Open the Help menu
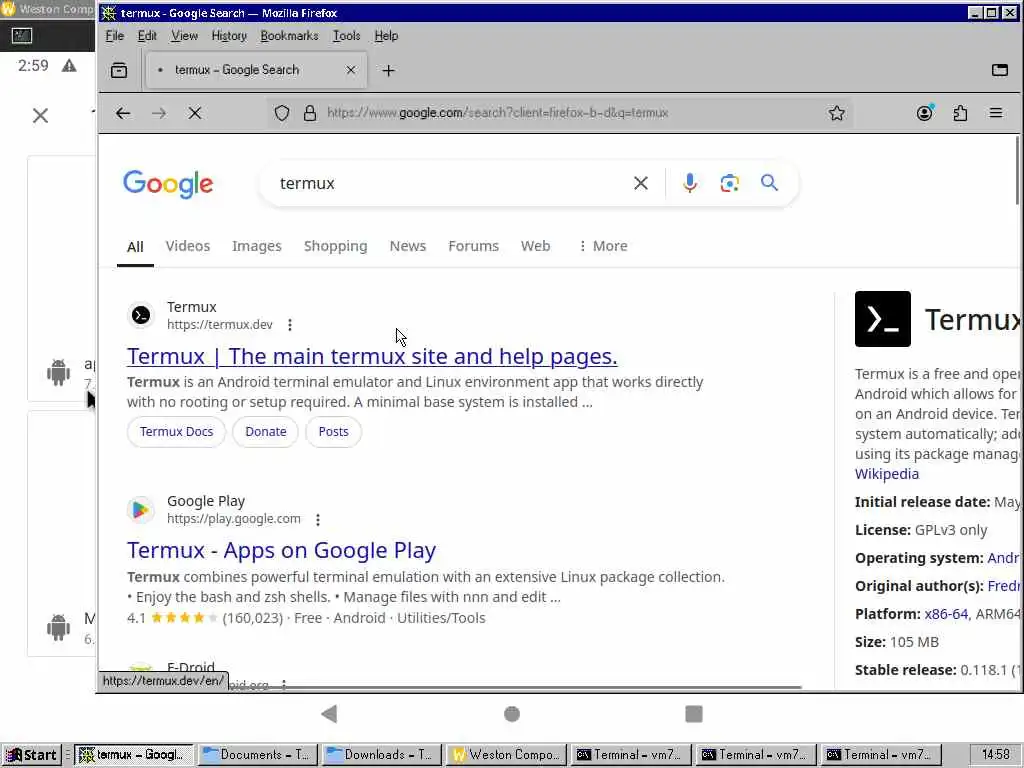This screenshot has width=1024, height=768. 386,36
